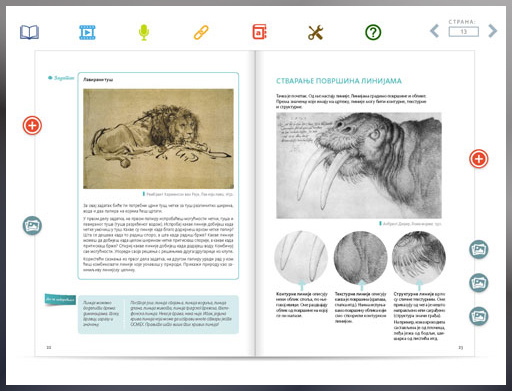Screen dimensions: 512x391
Task: Go to previous page with left arrow
Action: (x=434, y=31)
